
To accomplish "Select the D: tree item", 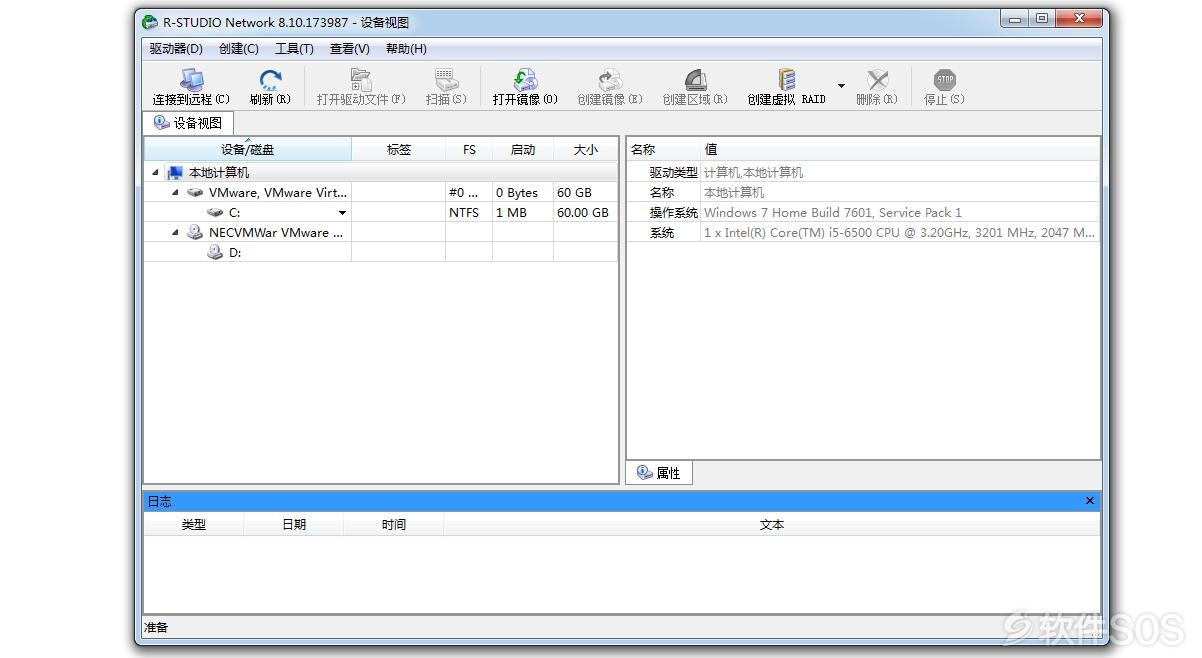I will [235, 253].
